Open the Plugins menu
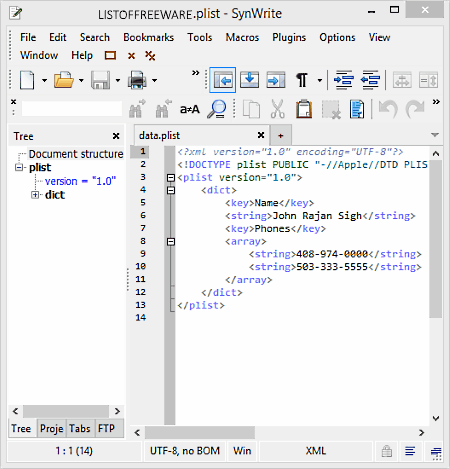450x469 pixels. coord(289,38)
